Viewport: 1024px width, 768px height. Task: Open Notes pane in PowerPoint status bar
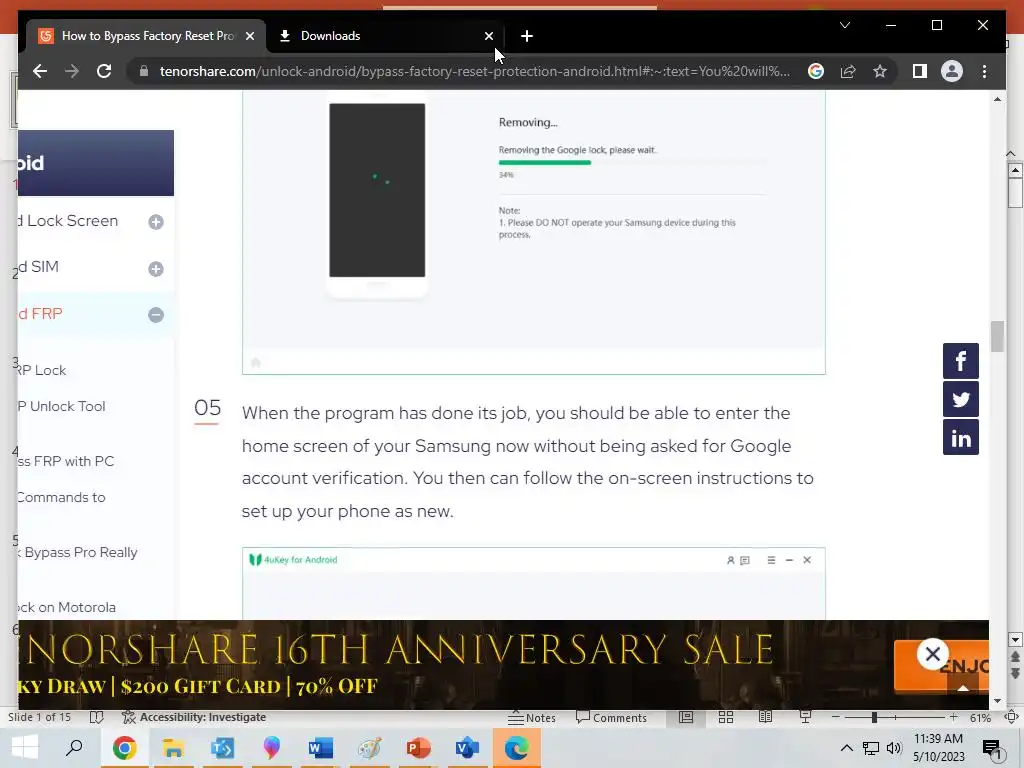(x=532, y=718)
